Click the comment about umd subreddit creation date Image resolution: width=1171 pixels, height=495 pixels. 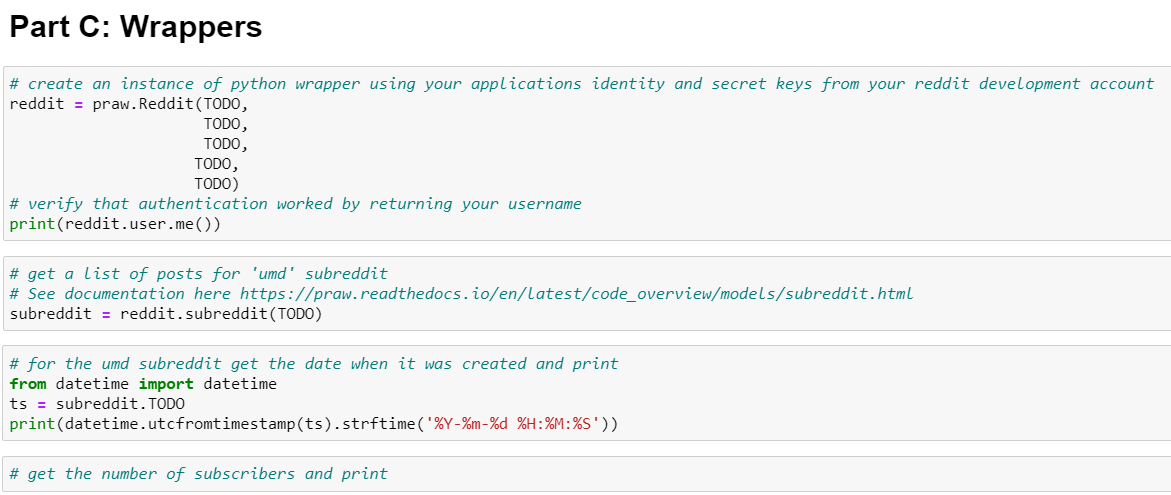pos(314,364)
